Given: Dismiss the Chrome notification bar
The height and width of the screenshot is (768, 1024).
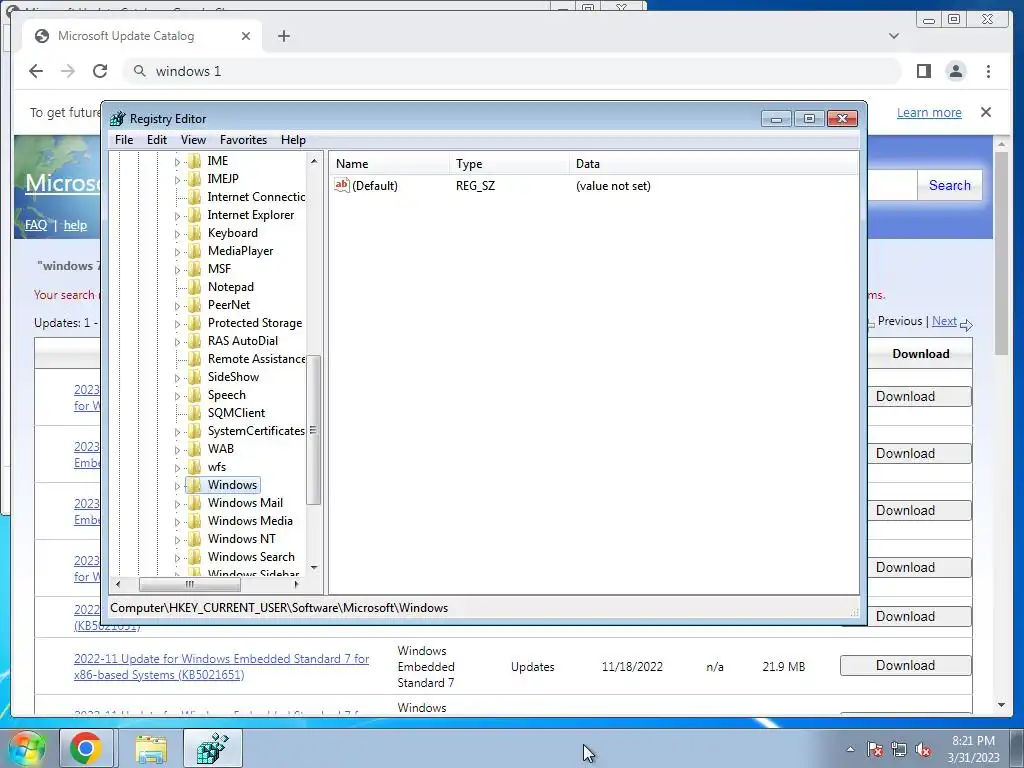Looking at the screenshot, I should (x=986, y=112).
